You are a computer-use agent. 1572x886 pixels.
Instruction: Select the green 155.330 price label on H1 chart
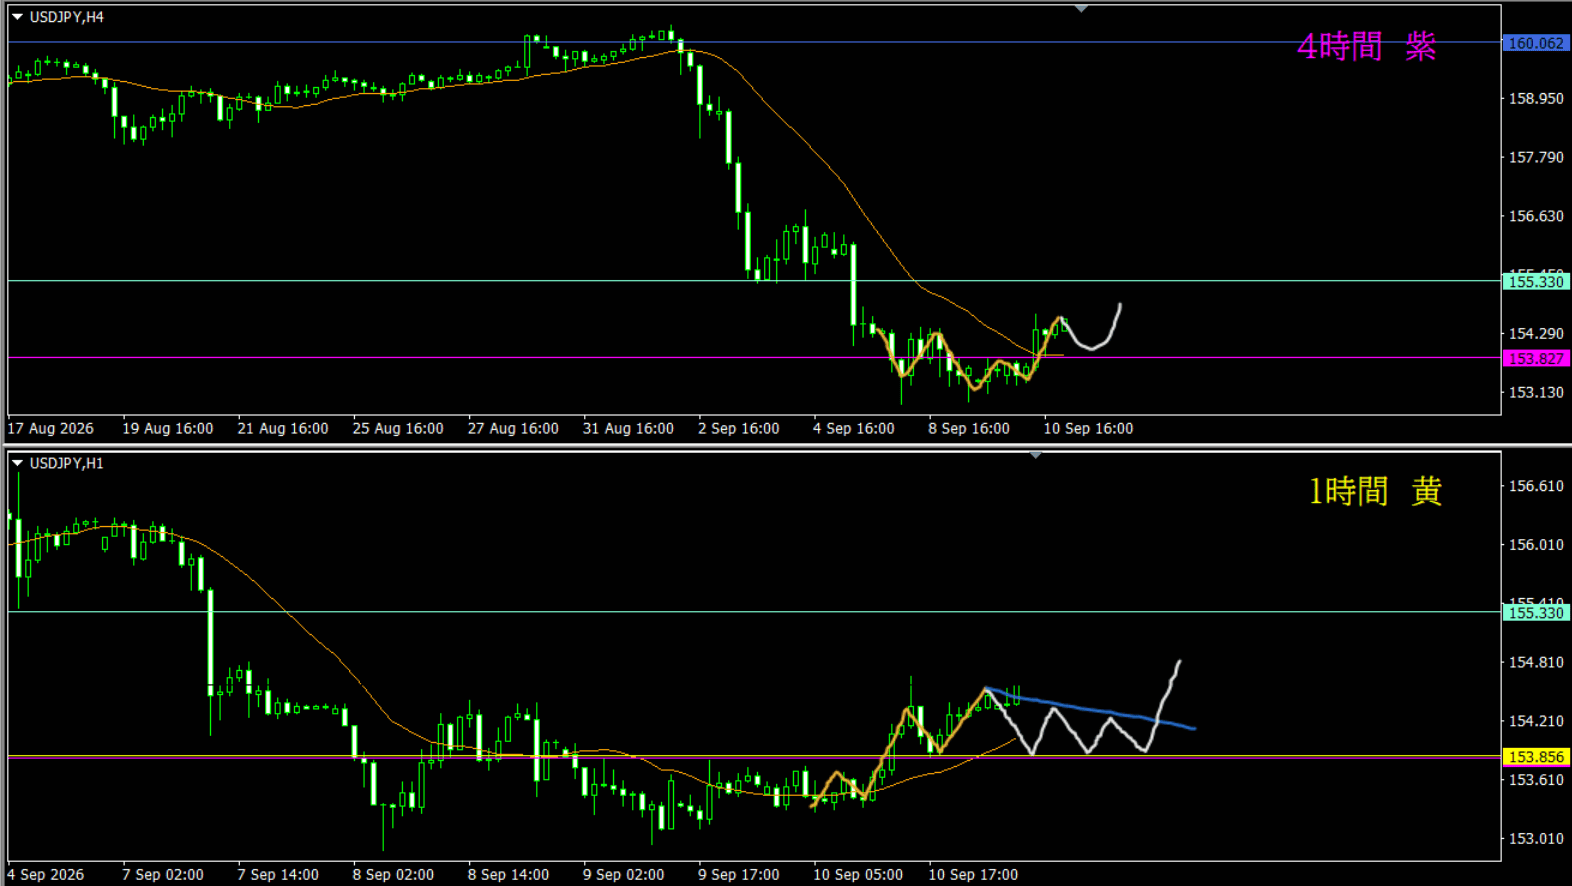click(x=1536, y=613)
